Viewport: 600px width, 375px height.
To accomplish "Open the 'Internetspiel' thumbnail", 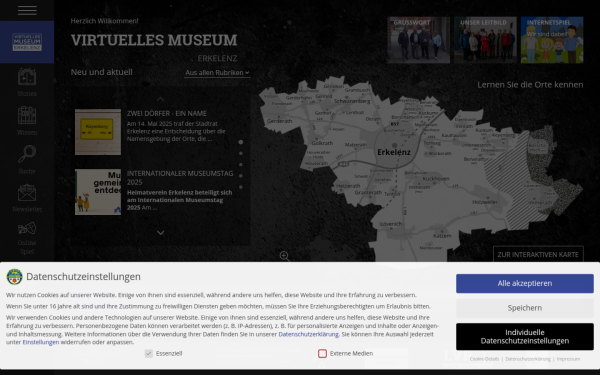I will (x=552, y=40).
